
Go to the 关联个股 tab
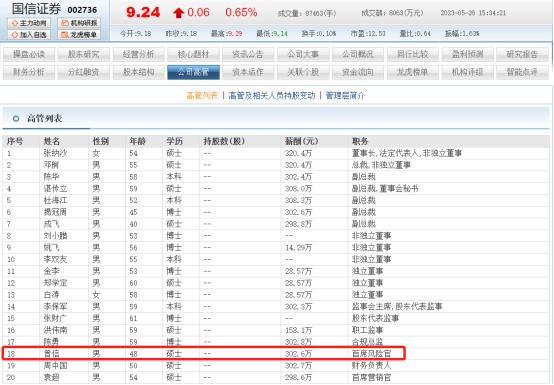(303, 72)
